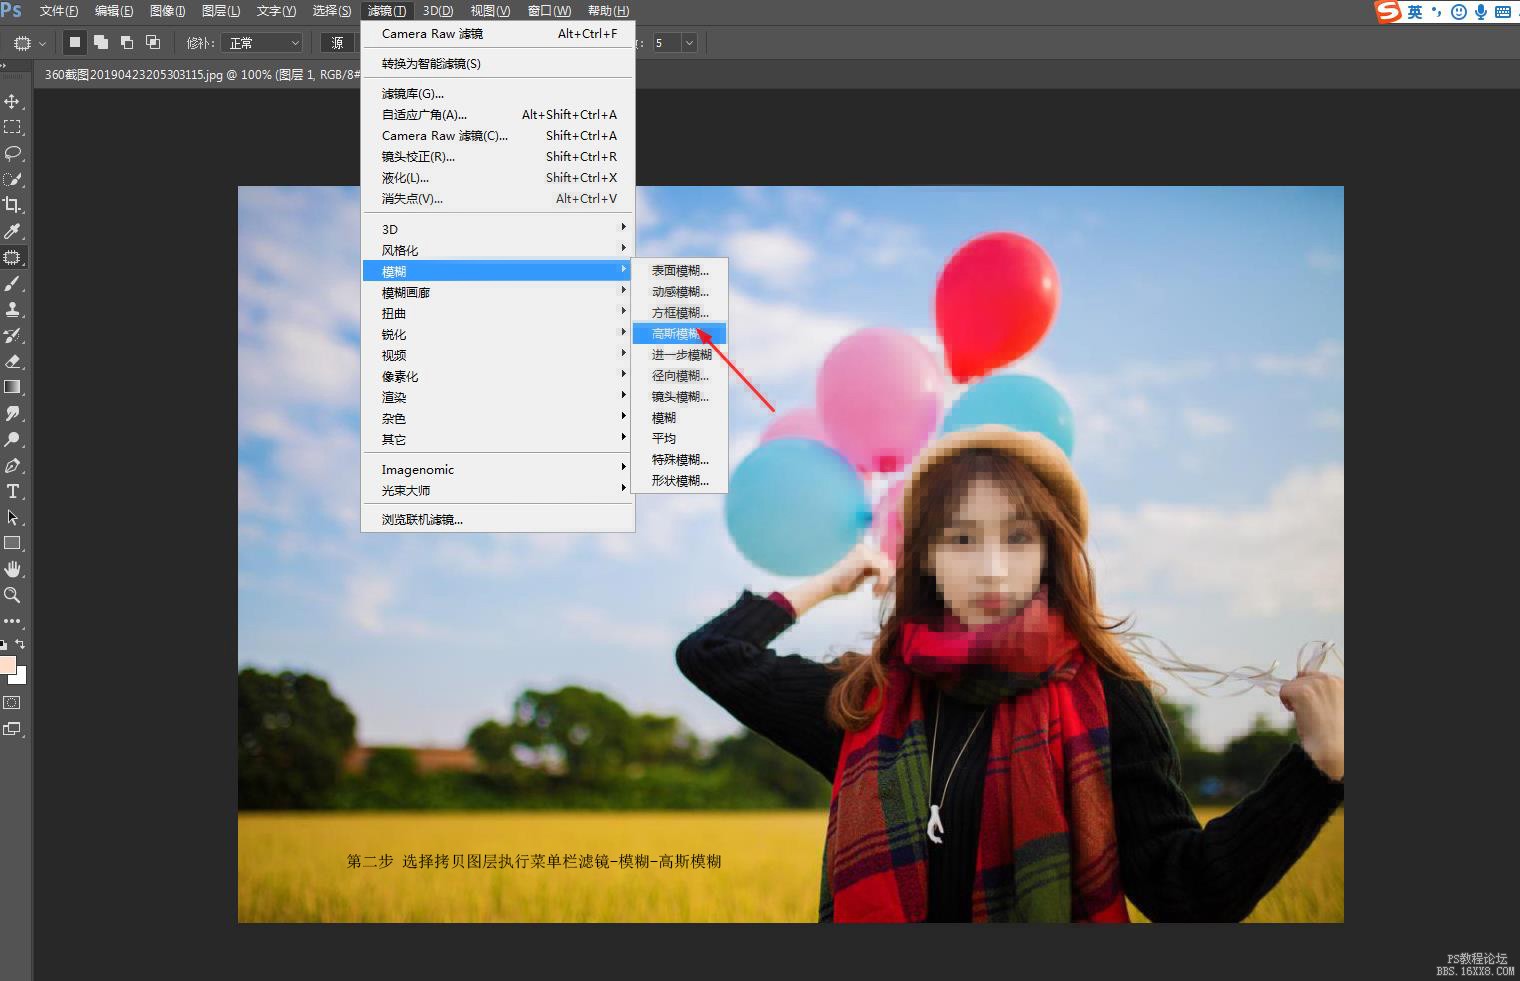The height and width of the screenshot is (981, 1520).
Task: Click the background color swatch
Action: 20,678
